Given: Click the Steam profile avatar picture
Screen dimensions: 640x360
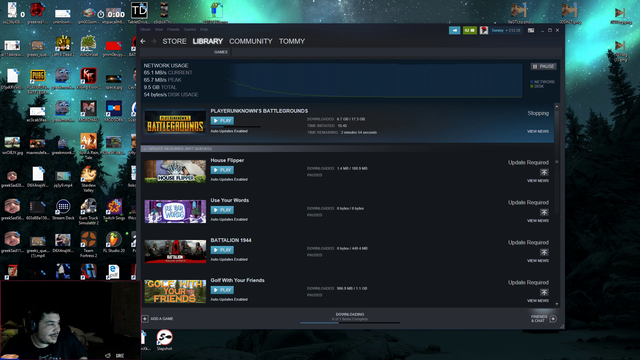Looking at the screenshot, I should coord(484,31).
